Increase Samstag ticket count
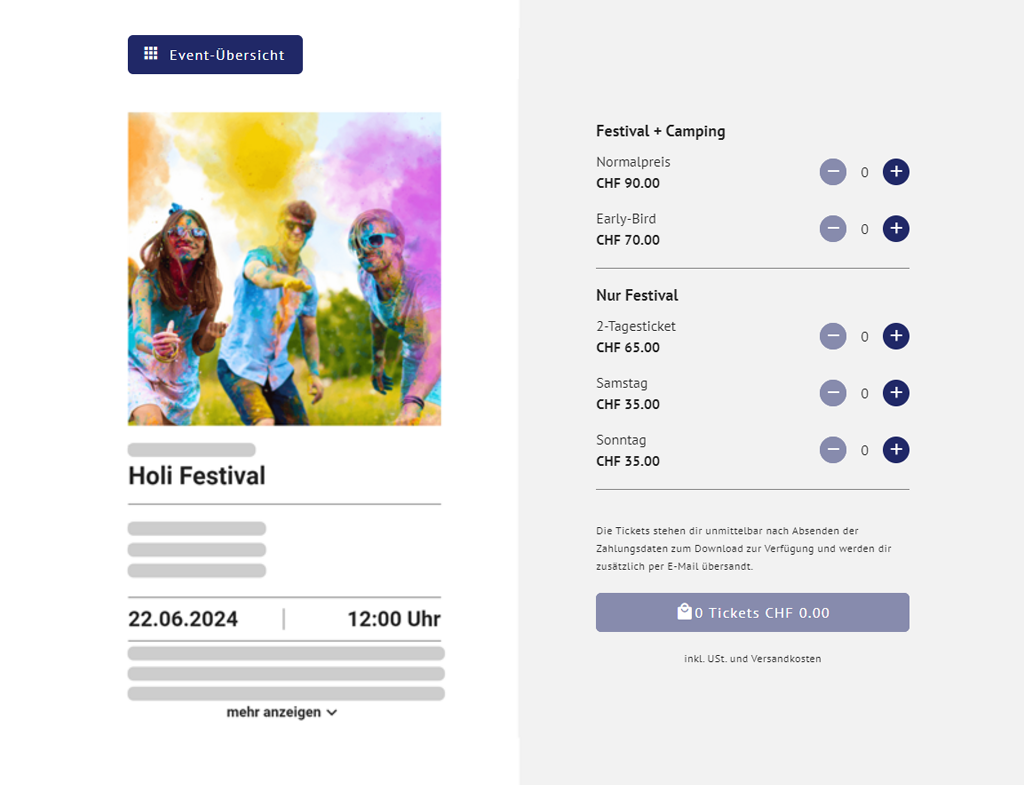The width and height of the screenshot is (1024, 785). (896, 393)
